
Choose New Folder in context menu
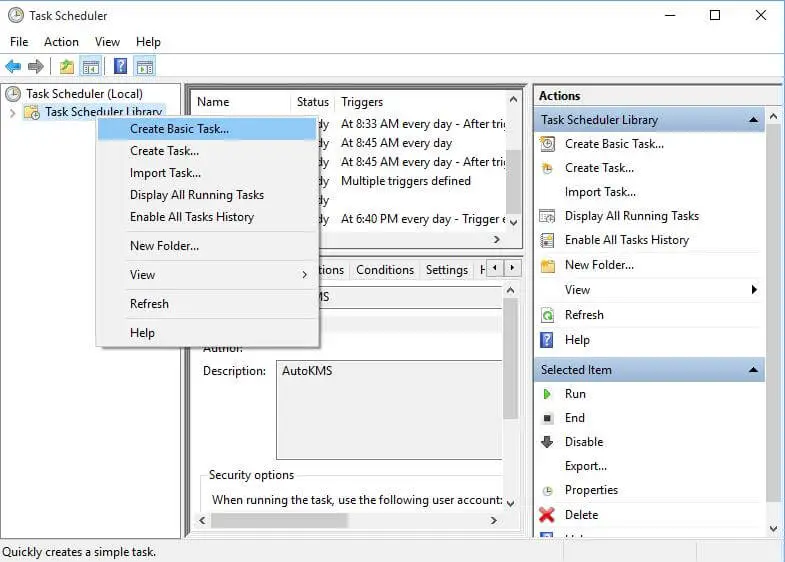208,246
